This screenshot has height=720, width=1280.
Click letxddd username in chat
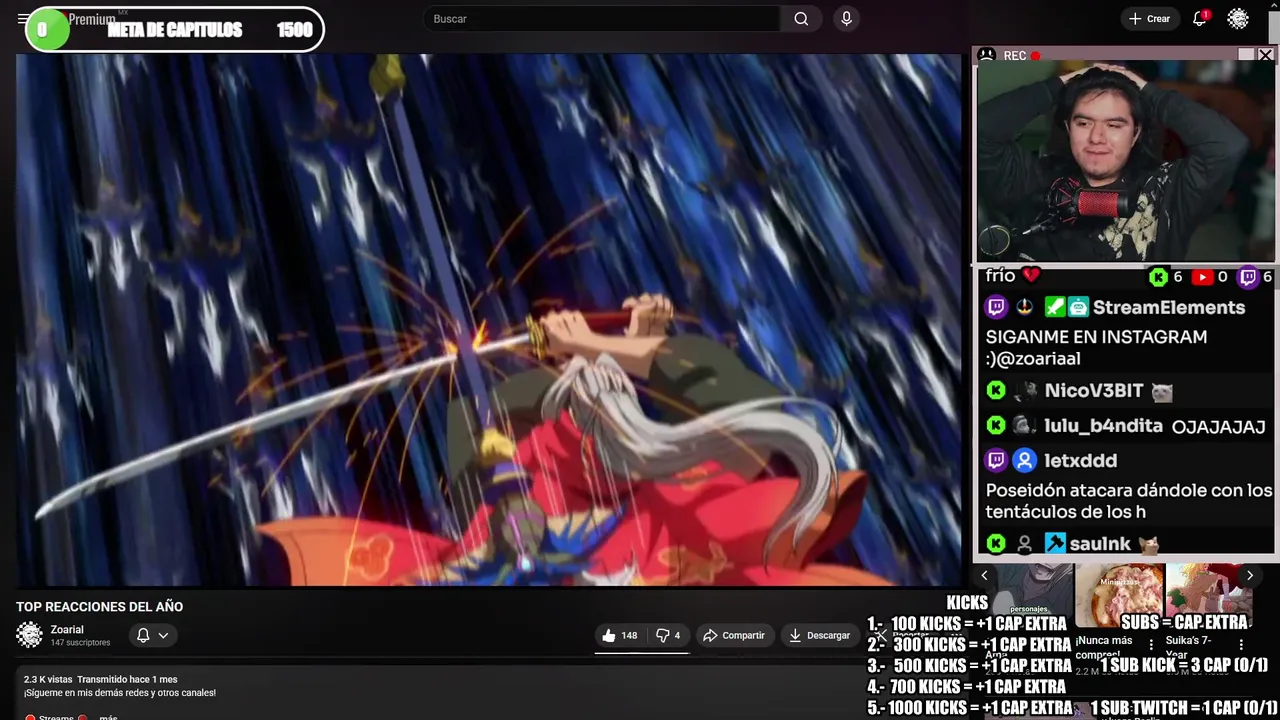pos(1080,461)
